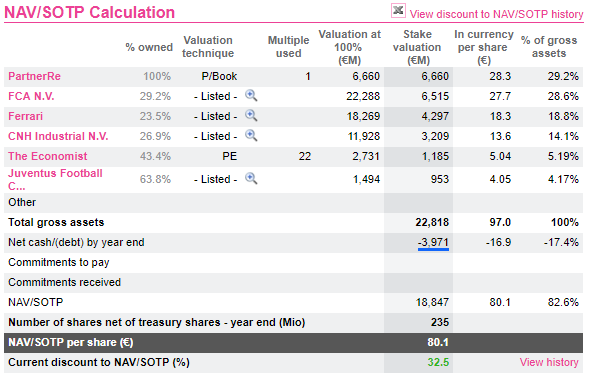Click the magnifier icon in FCA N.V. row

(x=251, y=95)
